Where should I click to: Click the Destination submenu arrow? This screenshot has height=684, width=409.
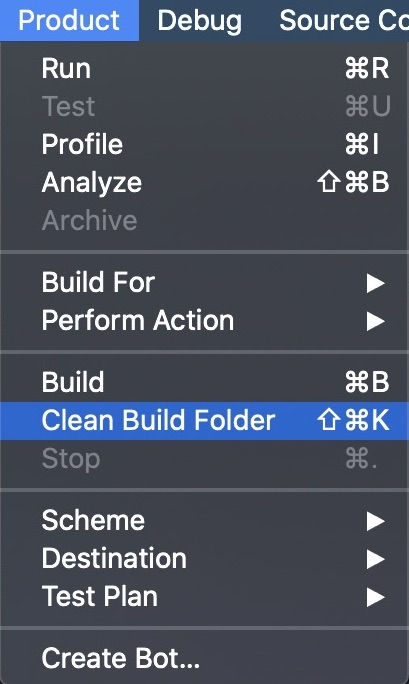coord(375,560)
